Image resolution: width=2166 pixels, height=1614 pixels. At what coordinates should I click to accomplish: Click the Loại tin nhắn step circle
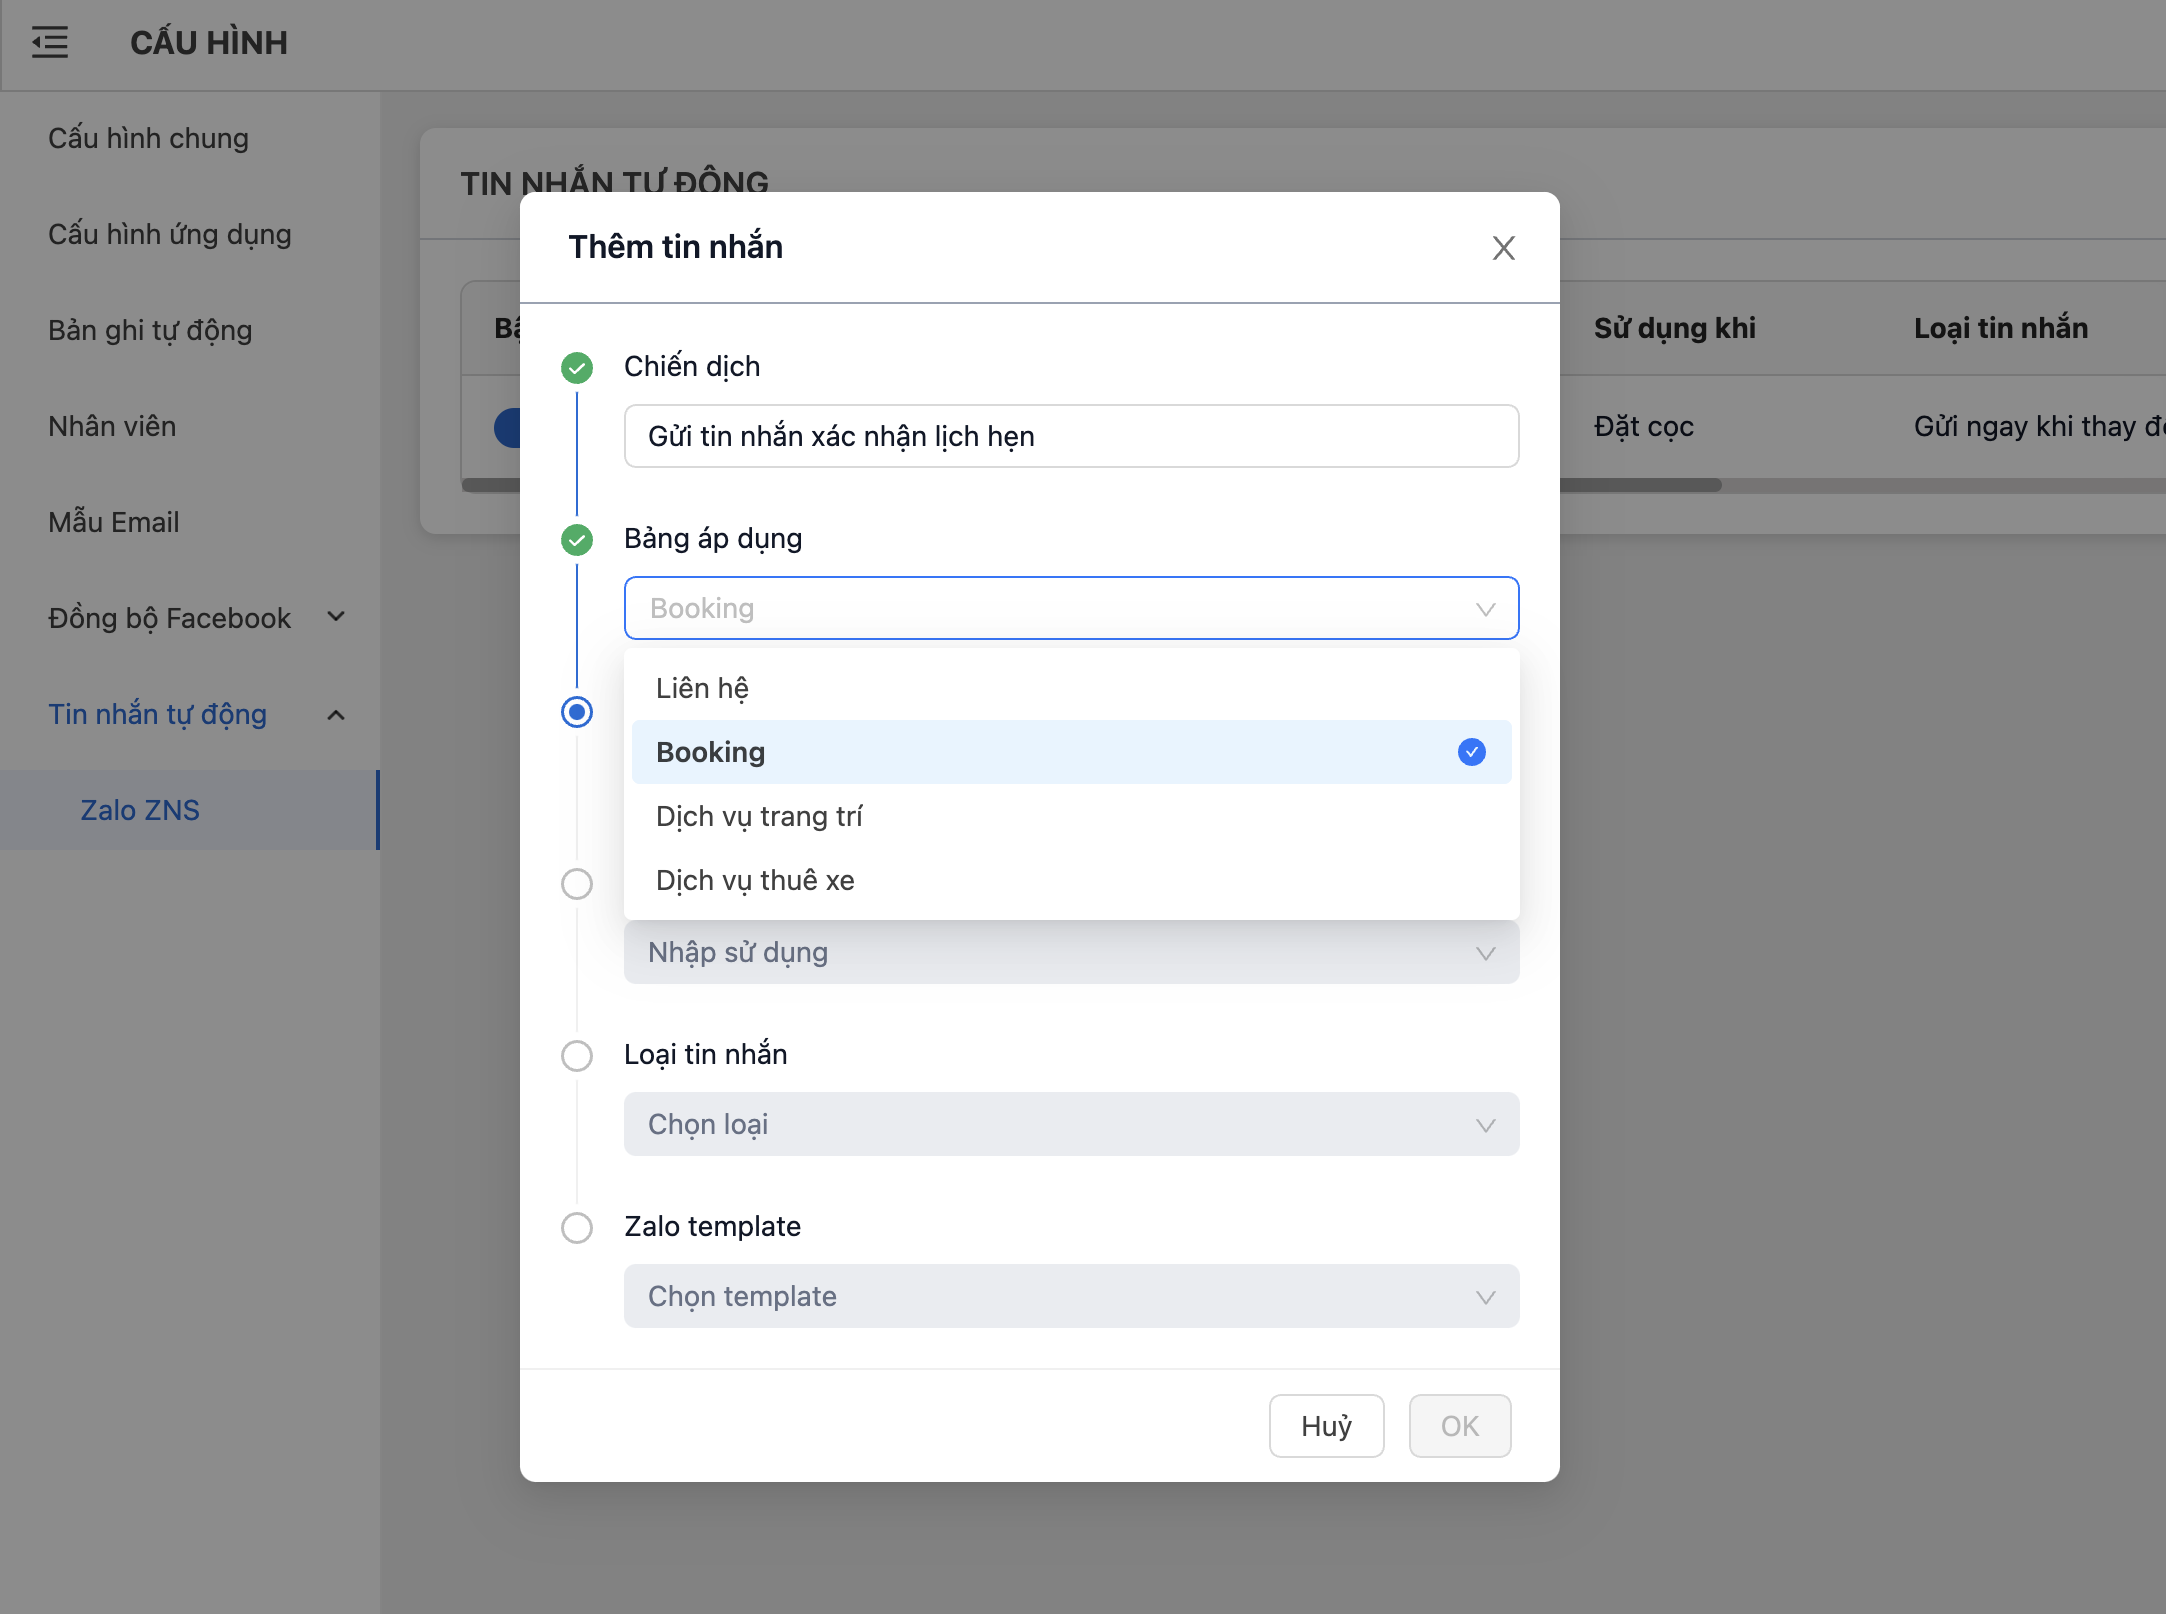[577, 1056]
